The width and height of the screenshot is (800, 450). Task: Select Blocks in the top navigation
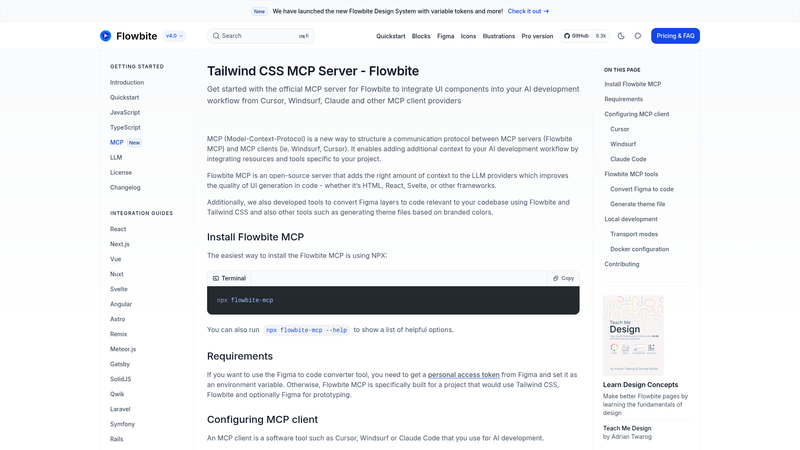(x=421, y=36)
